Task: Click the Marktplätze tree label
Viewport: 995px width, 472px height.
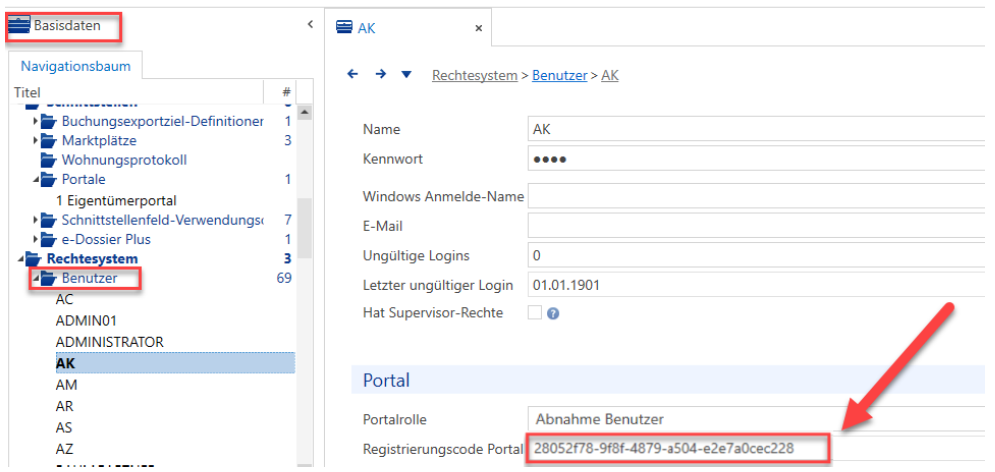Action: pos(99,140)
